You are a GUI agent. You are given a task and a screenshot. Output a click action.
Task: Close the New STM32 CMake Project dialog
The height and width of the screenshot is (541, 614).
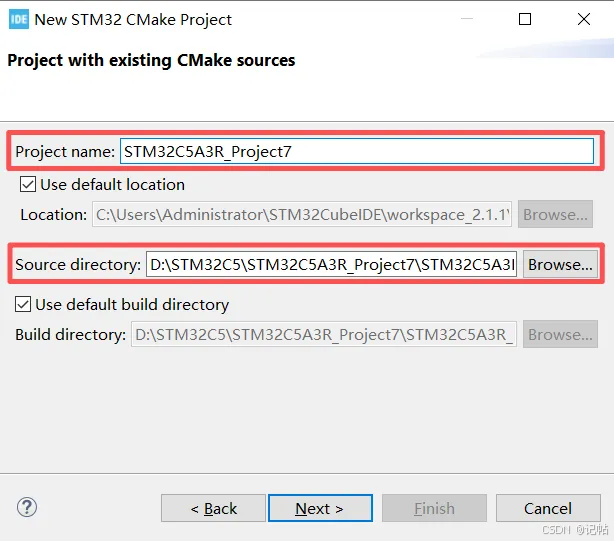tap(583, 19)
